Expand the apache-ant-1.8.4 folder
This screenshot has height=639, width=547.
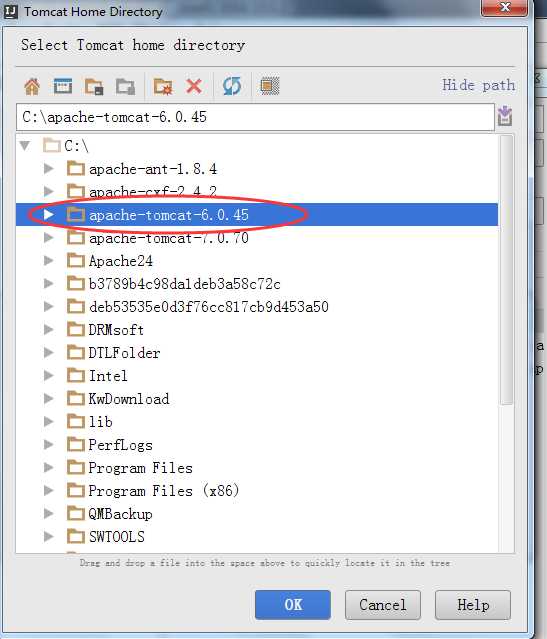click(x=49, y=168)
